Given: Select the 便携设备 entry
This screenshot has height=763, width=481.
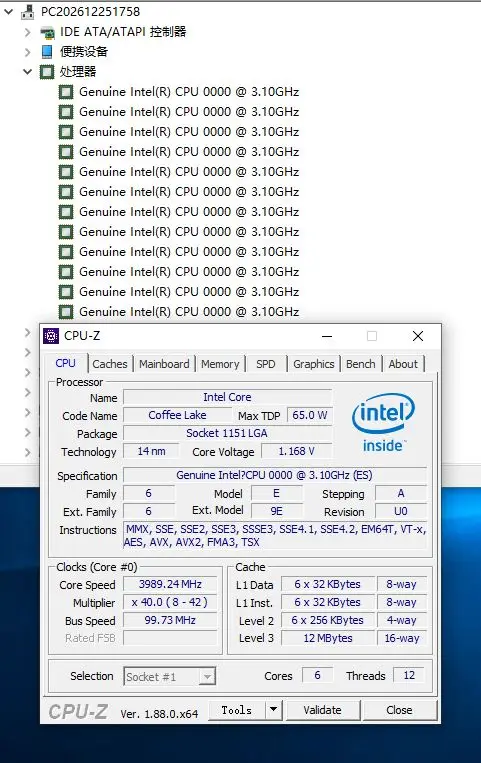Looking at the screenshot, I should click(x=84, y=52).
